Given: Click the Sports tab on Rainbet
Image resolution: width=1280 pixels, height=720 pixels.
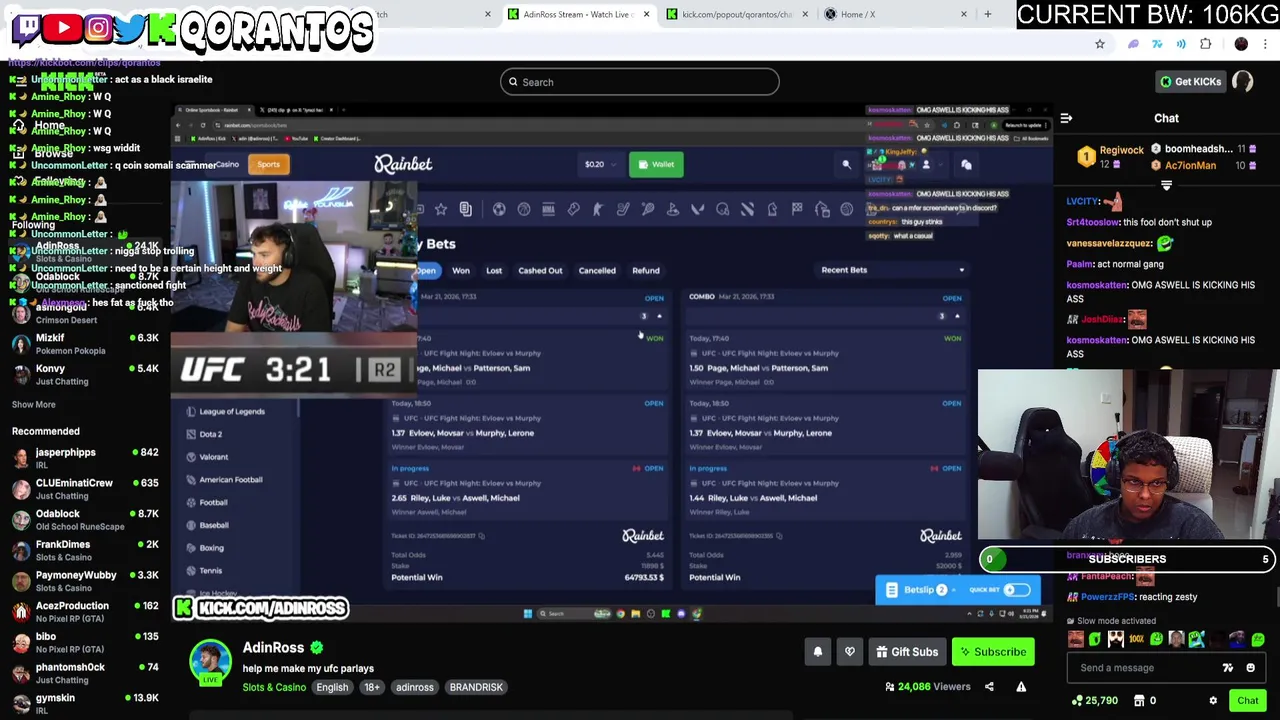Looking at the screenshot, I should click(x=268, y=165).
